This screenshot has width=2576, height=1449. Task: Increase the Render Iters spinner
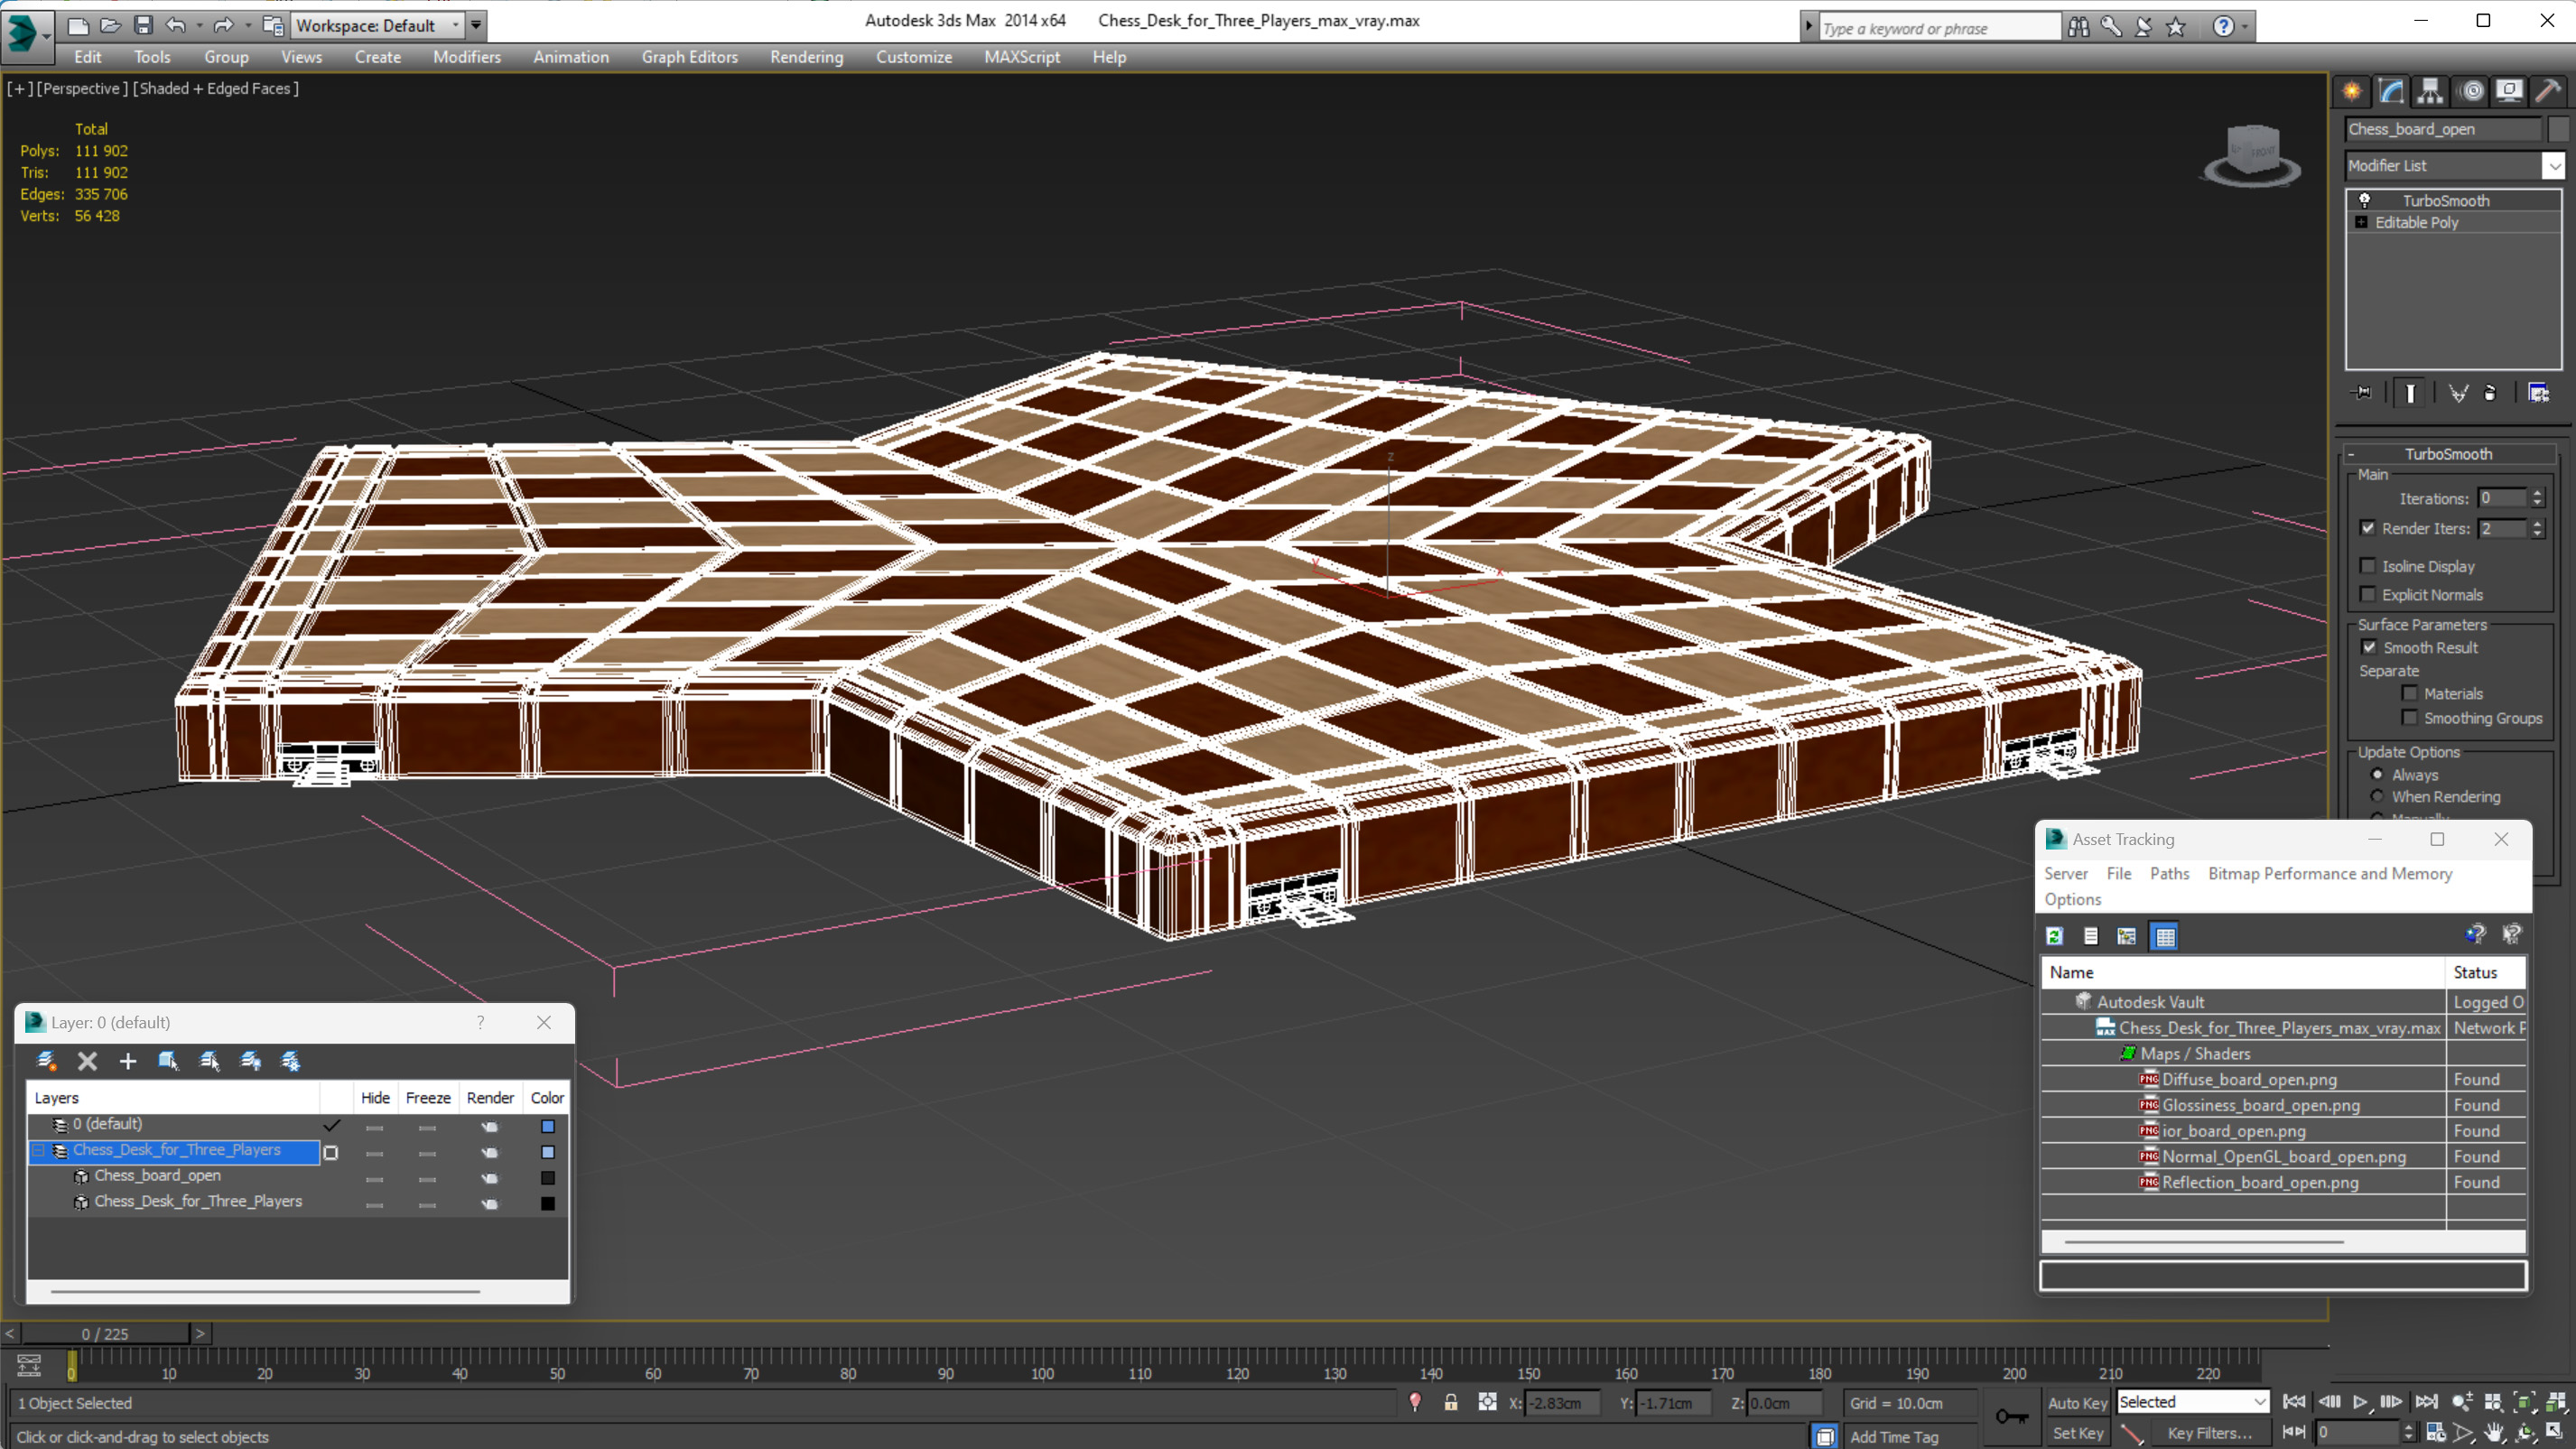click(x=2537, y=523)
